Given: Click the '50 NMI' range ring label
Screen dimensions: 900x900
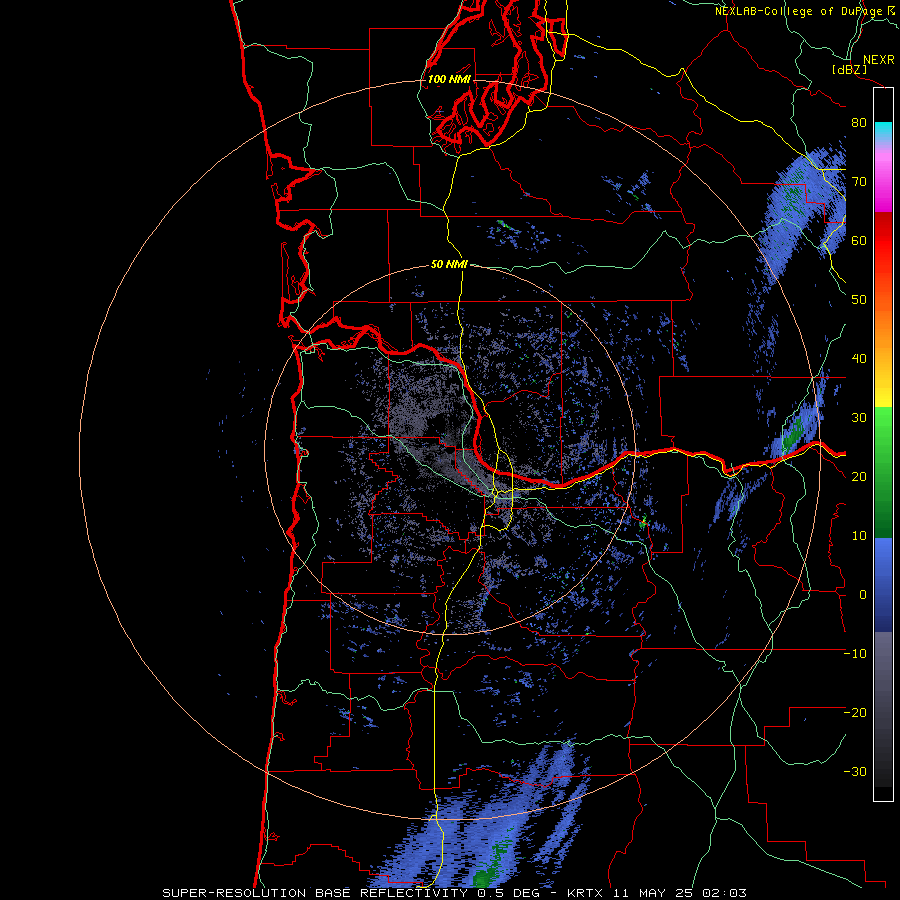Looking at the screenshot, I should [x=449, y=265].
